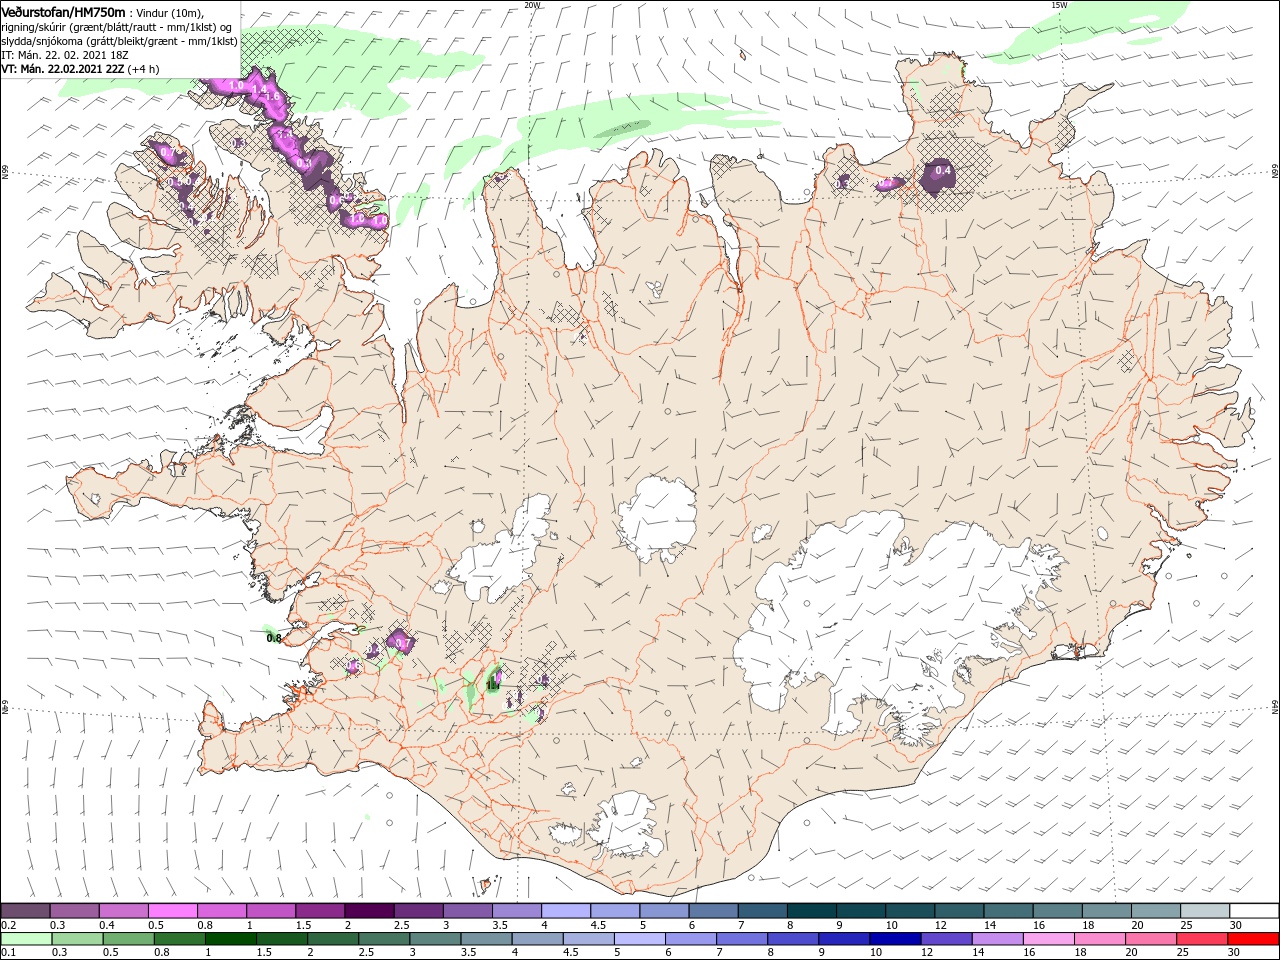
Task: Select the 'slydda/snjókoma' description line
Action: pos(119,41)
